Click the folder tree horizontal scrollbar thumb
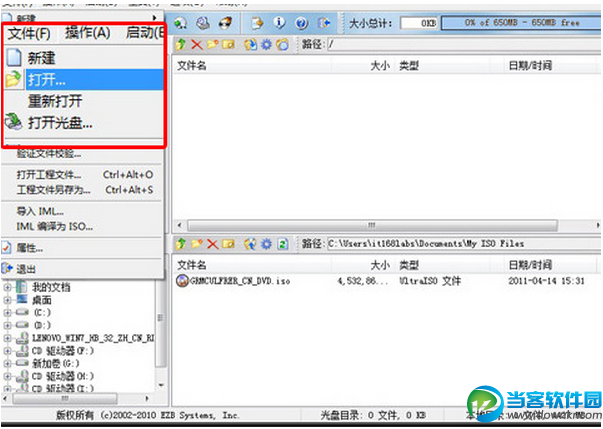 (x=65, y=398)
